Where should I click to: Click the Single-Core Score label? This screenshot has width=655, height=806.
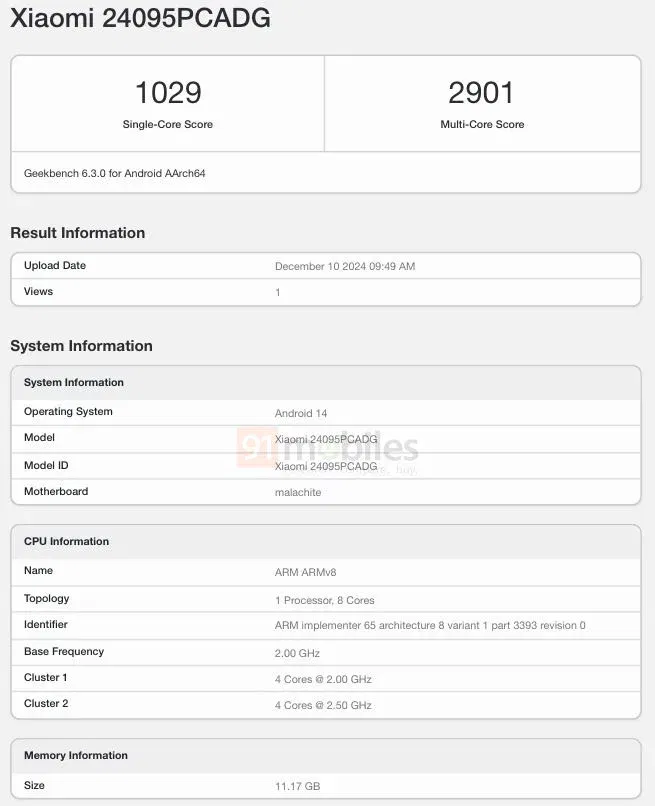[168, 124]
